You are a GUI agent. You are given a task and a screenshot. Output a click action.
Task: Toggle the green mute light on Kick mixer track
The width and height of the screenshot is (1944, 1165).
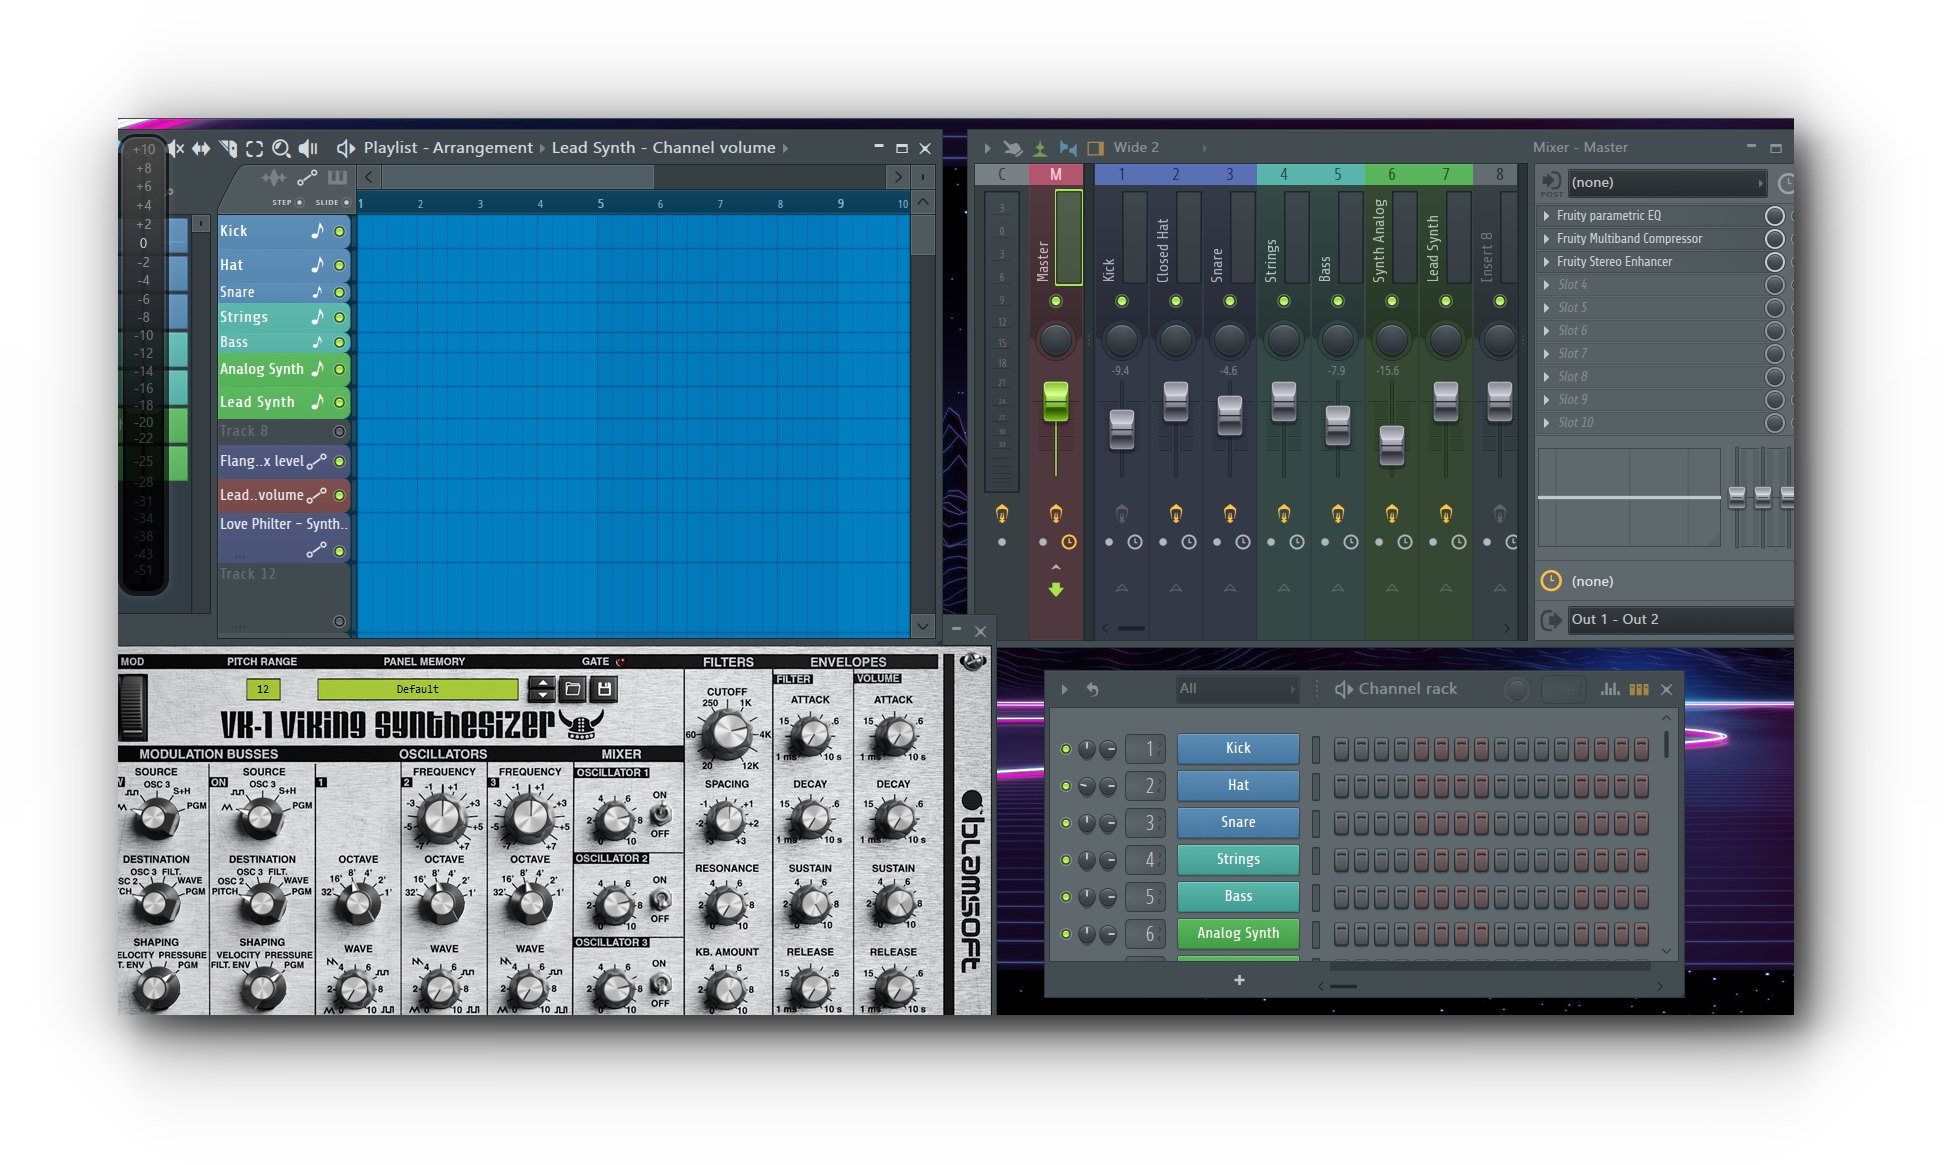coord(1122,300)
